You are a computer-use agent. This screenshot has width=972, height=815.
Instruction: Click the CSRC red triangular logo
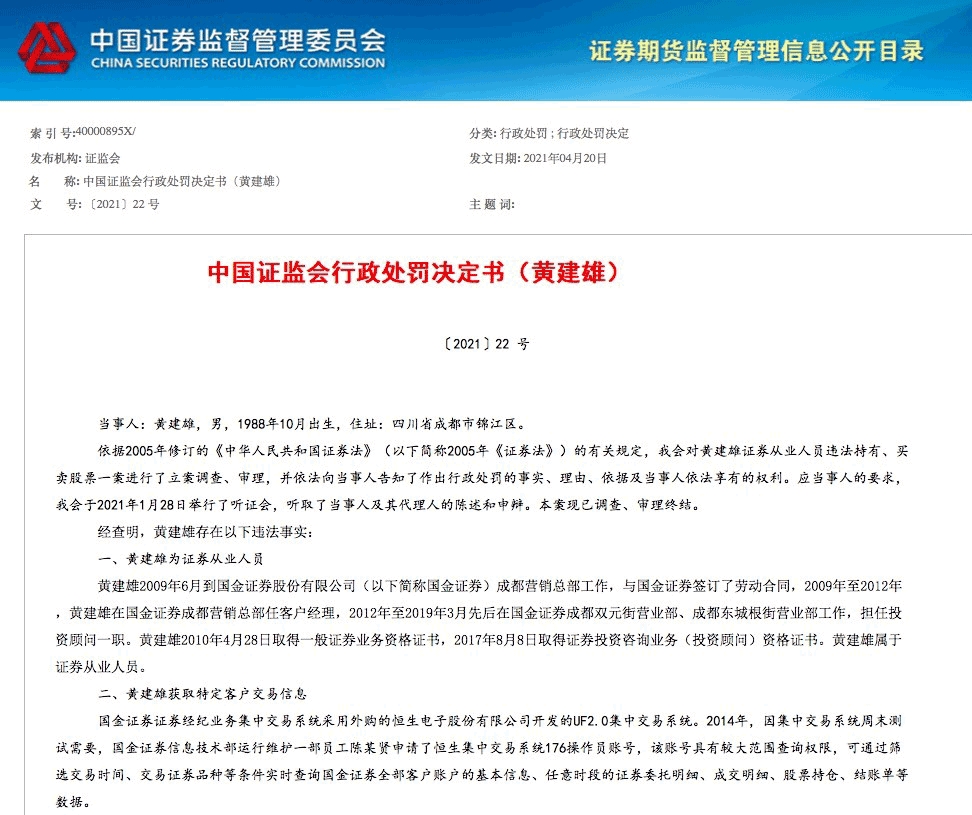pyautogui.click(x=48, y=48)
